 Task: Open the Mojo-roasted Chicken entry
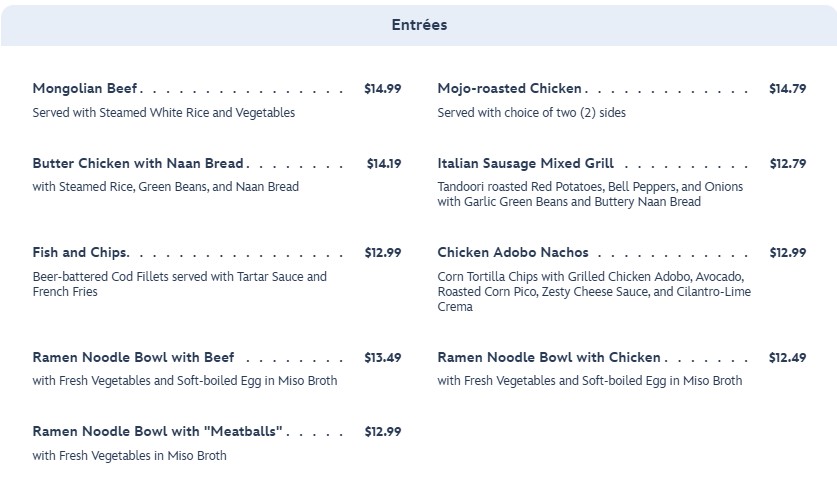(510, 89)
